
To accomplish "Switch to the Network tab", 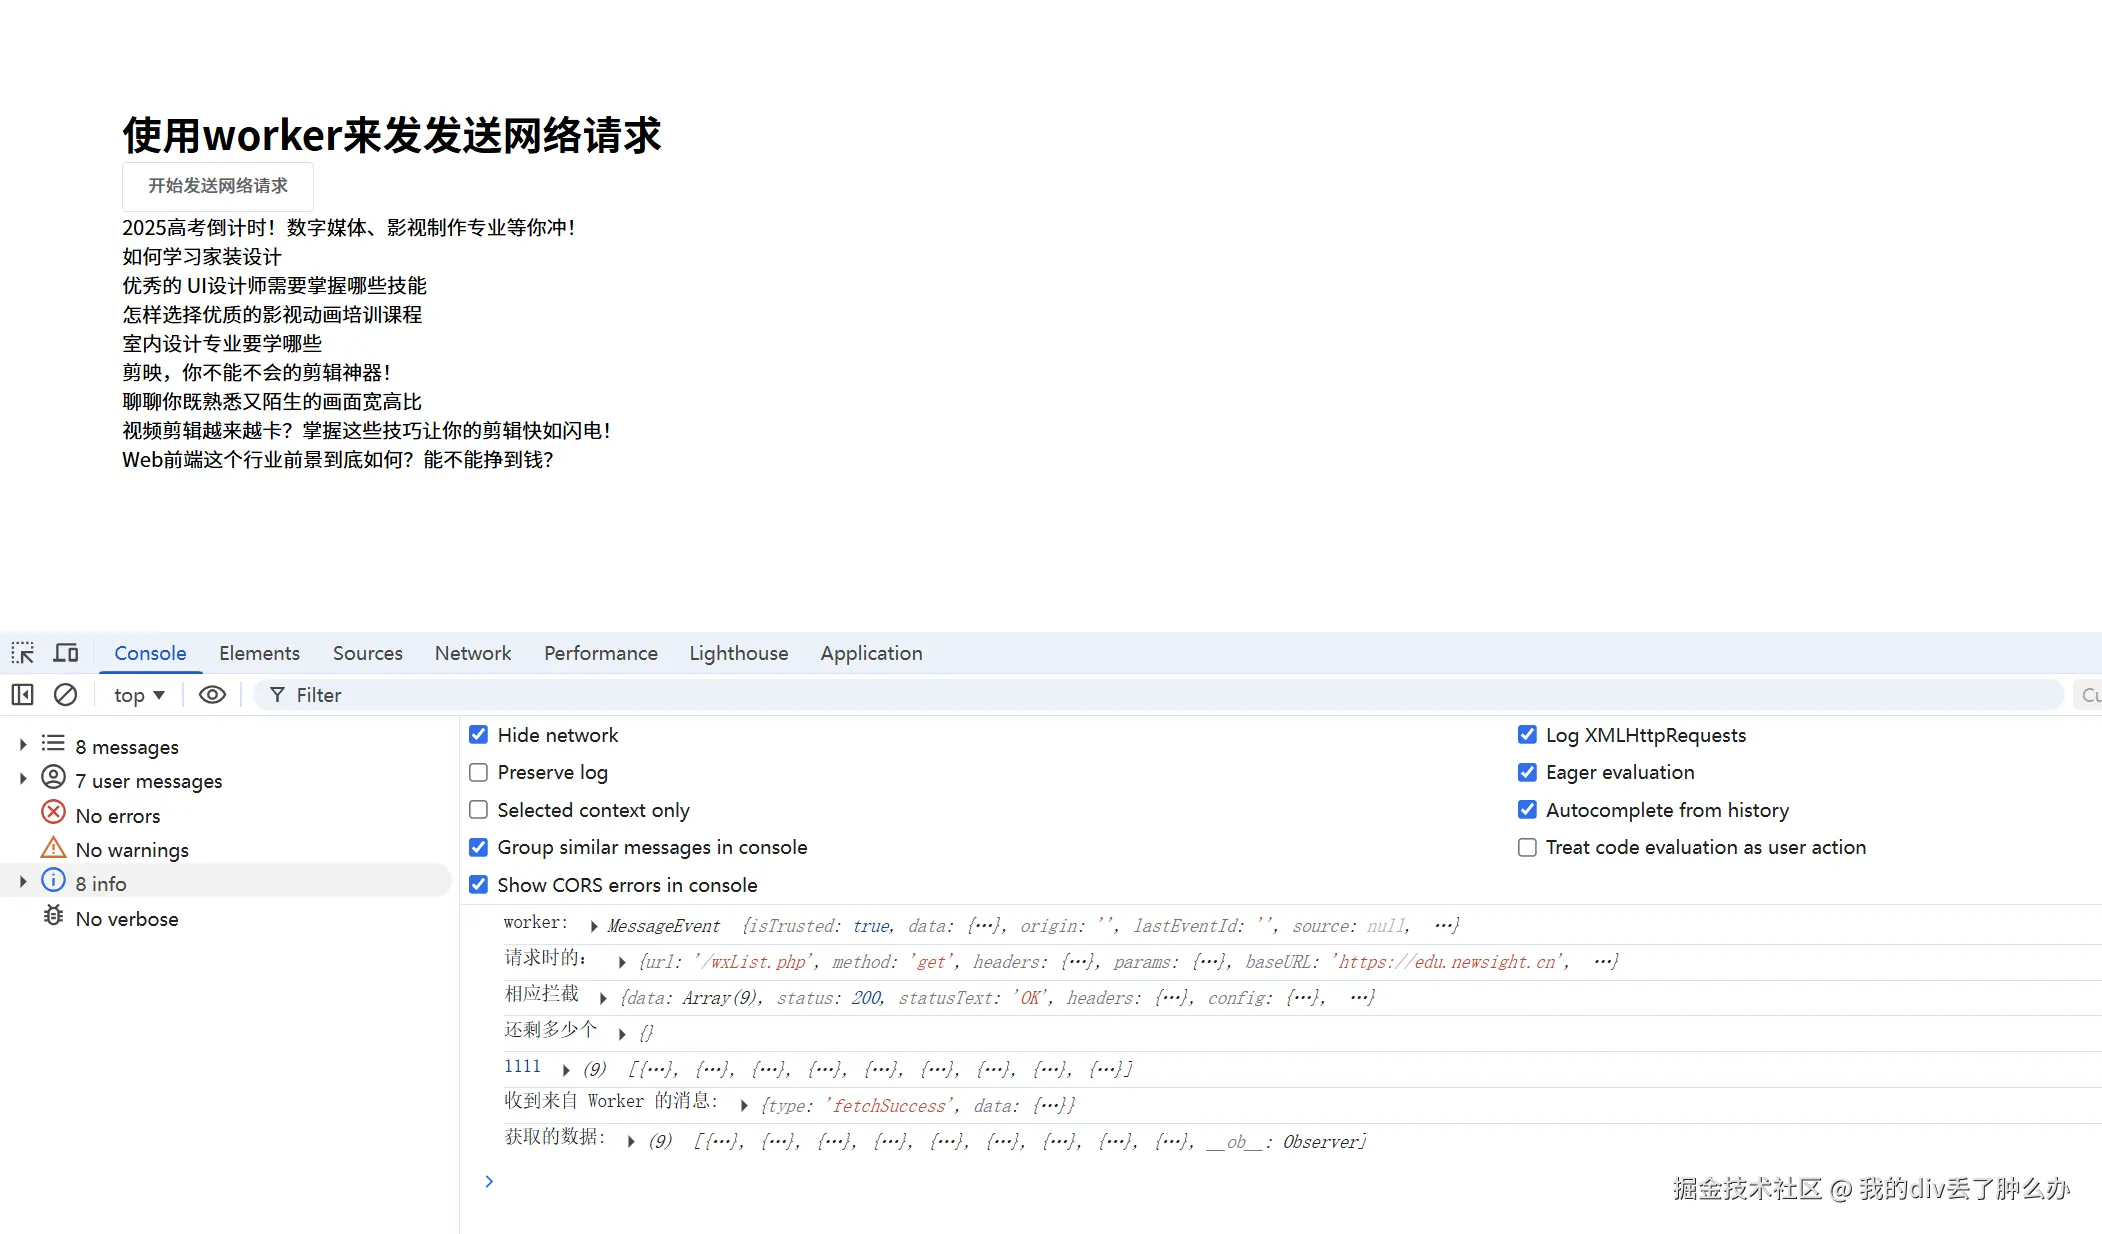I will point(472,653).
